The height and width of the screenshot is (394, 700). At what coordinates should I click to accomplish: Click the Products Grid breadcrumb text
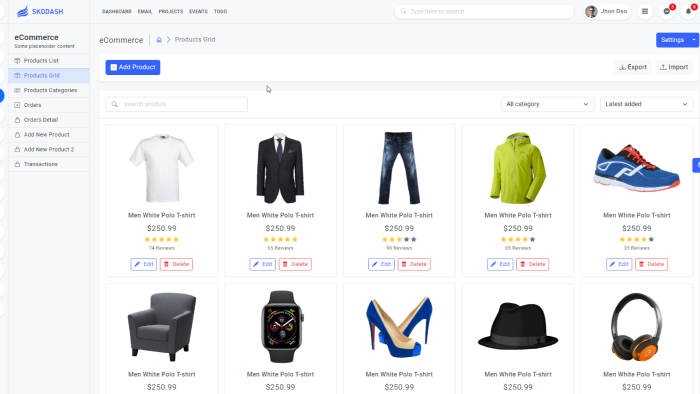(x=195, y=40)
